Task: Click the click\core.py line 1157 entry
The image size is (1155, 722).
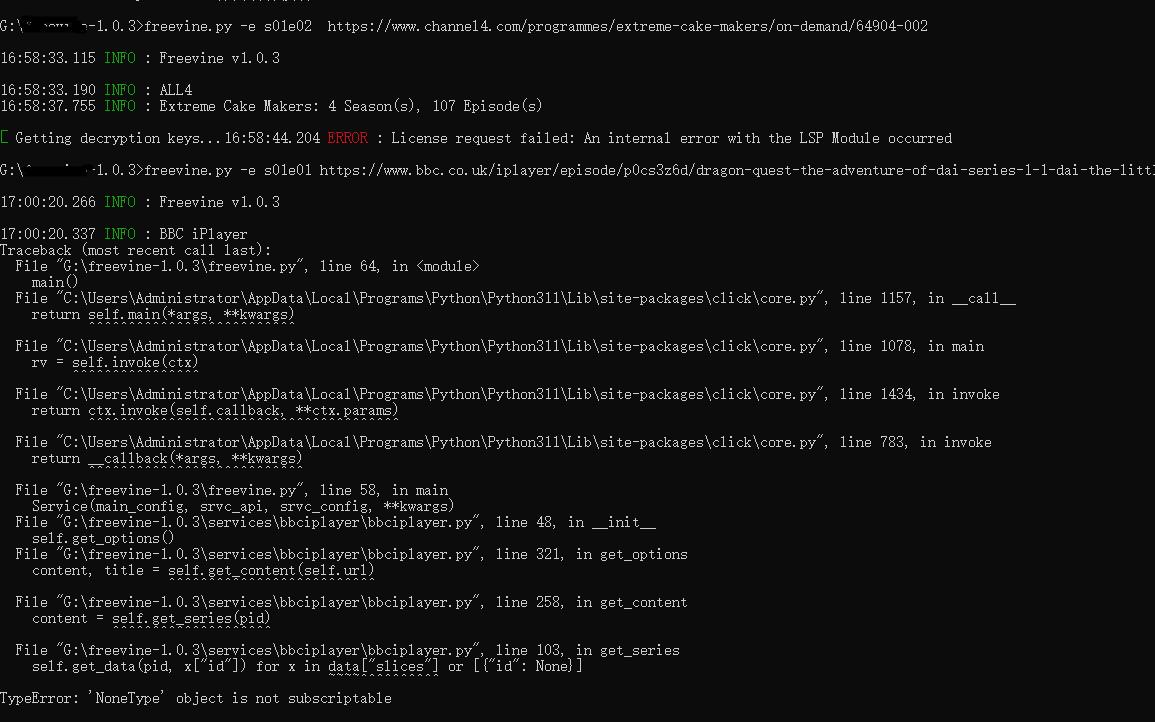Action: pos(515,298)
